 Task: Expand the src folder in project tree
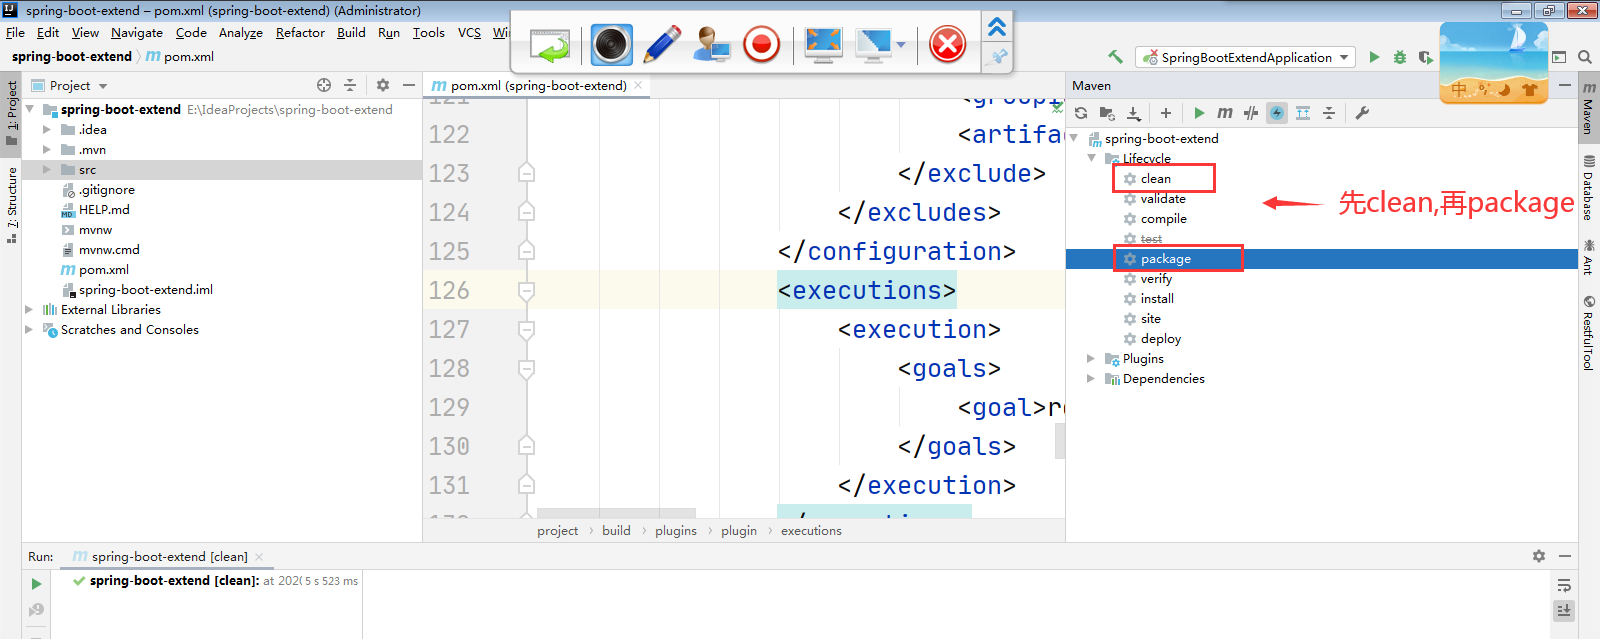point(46,170)
